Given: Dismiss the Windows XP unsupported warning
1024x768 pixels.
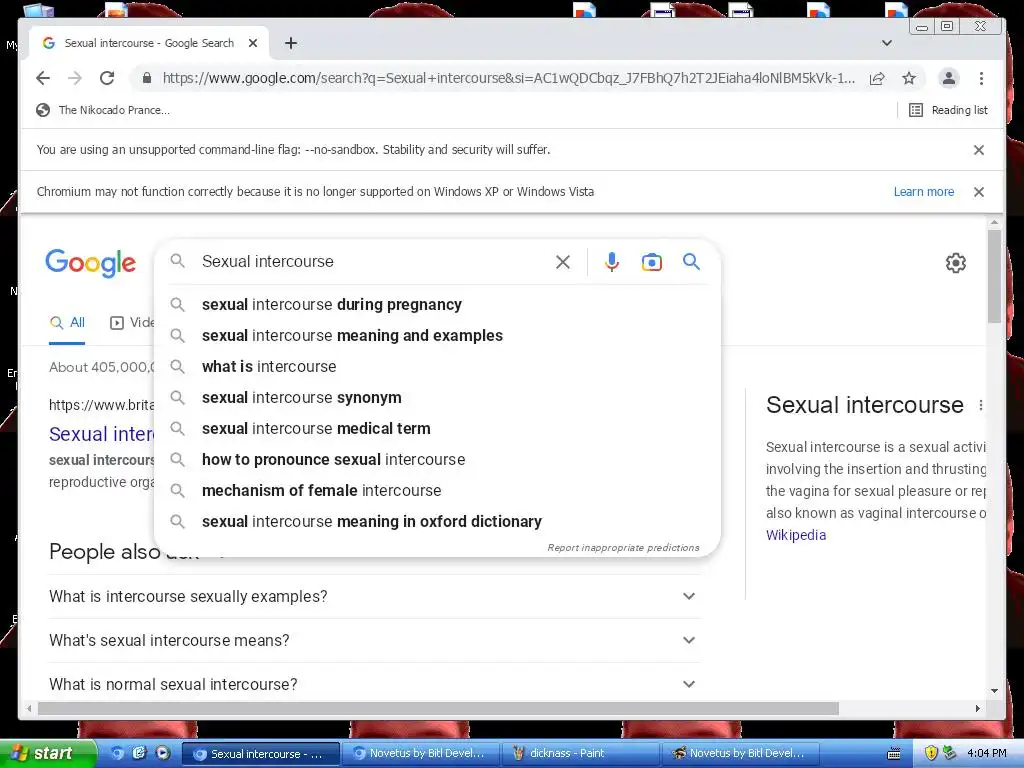Looking at the screenshot, I should pos(979,192).
